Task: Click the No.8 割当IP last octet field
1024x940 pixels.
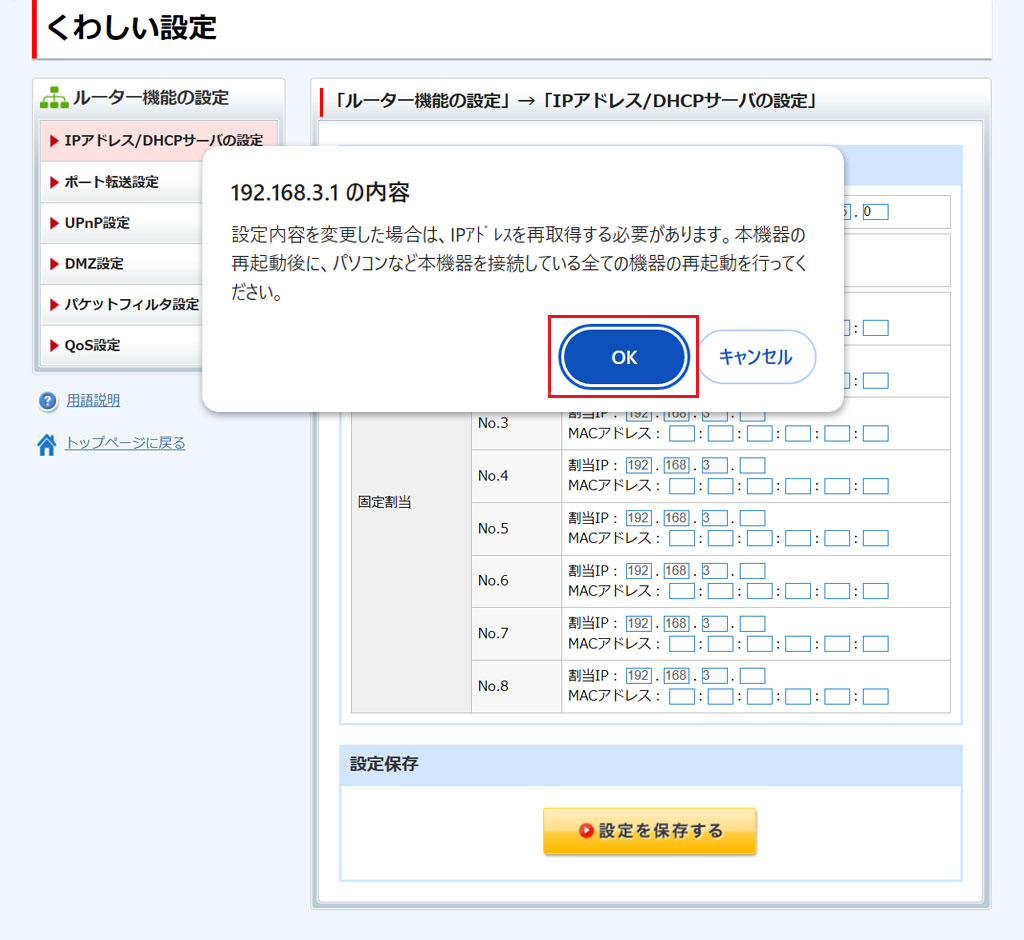Action: [752, 676]
